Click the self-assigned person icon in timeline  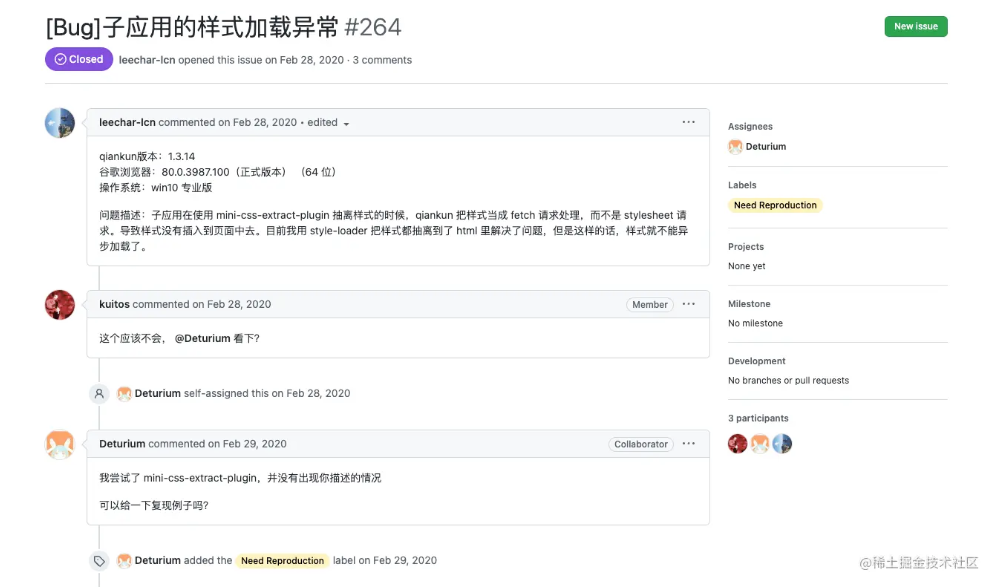(x=99, y=394)
